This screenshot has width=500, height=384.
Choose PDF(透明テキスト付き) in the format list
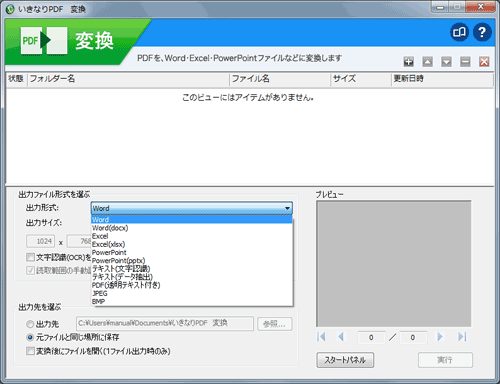[x=192, y=285]
